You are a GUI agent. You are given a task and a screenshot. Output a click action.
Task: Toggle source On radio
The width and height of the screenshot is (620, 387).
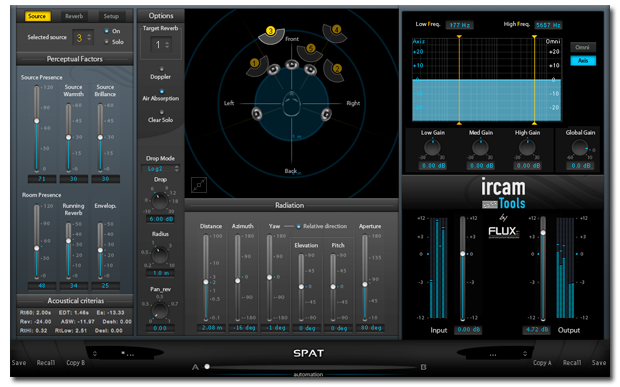[106, 31]
